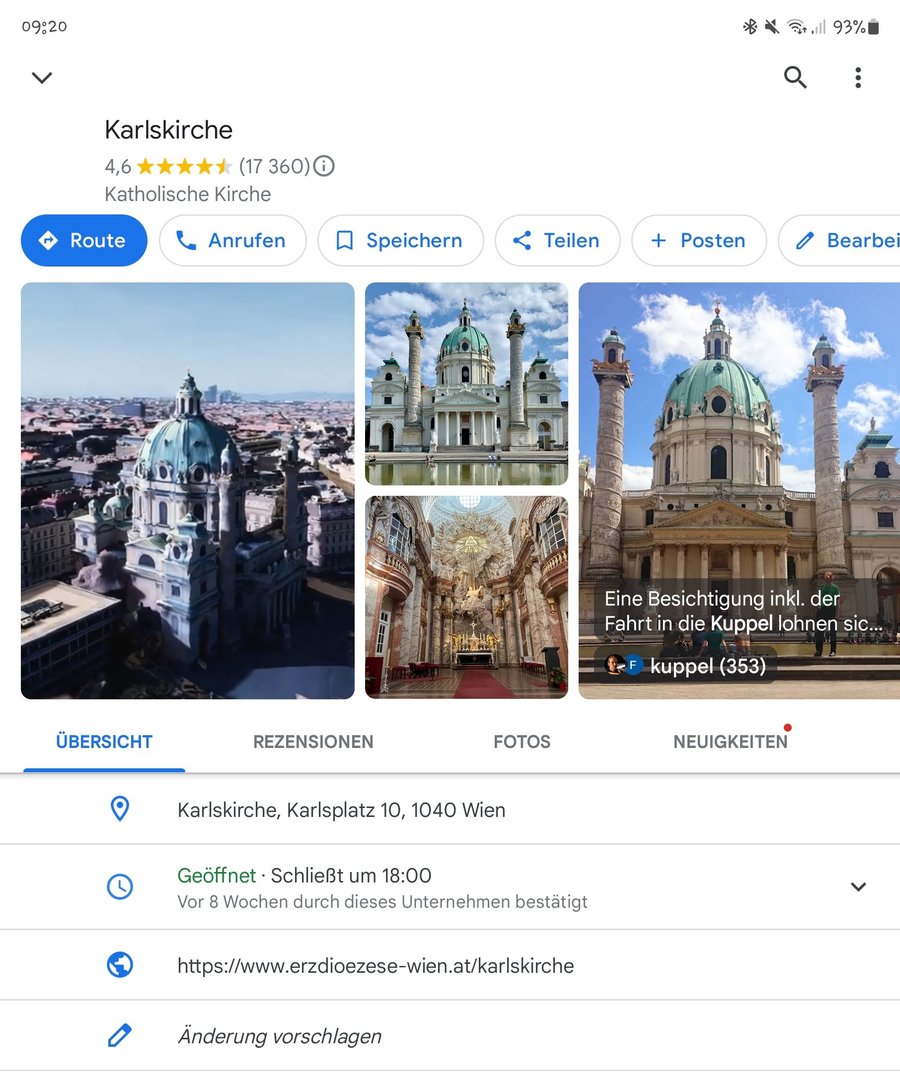The image size is (900, 1080).
Task: Collapse the place sheet with the down chevron
Action: tap(42, 78)
